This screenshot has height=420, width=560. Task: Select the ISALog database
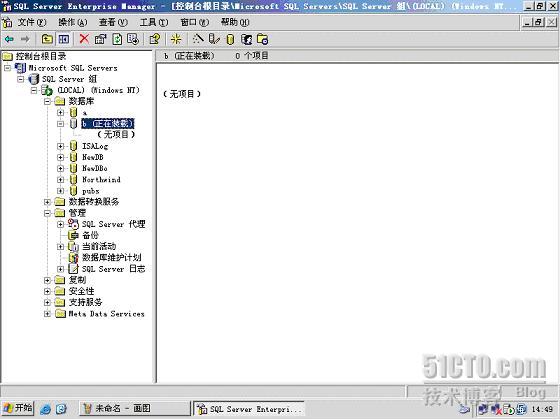click(x=95, y=146)
